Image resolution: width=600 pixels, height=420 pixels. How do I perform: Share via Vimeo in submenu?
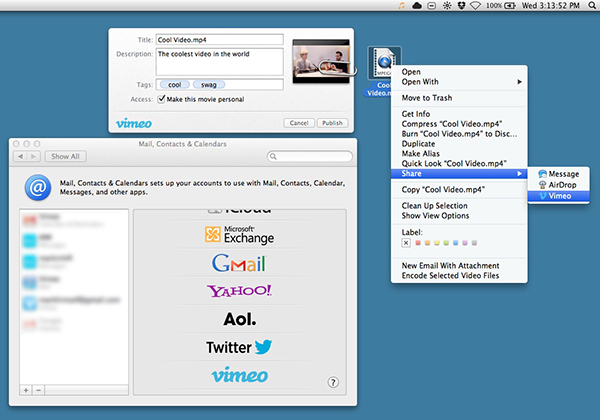(558, 196)
